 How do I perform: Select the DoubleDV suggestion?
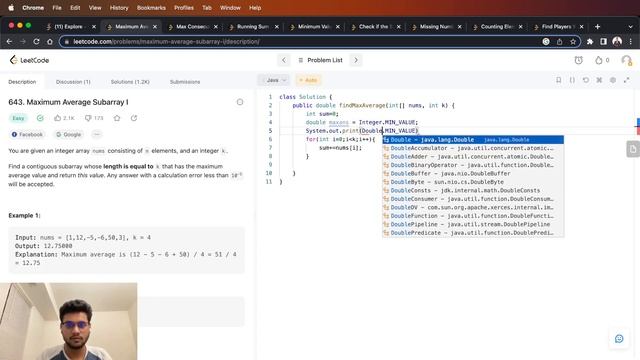[x=473, y=207]
